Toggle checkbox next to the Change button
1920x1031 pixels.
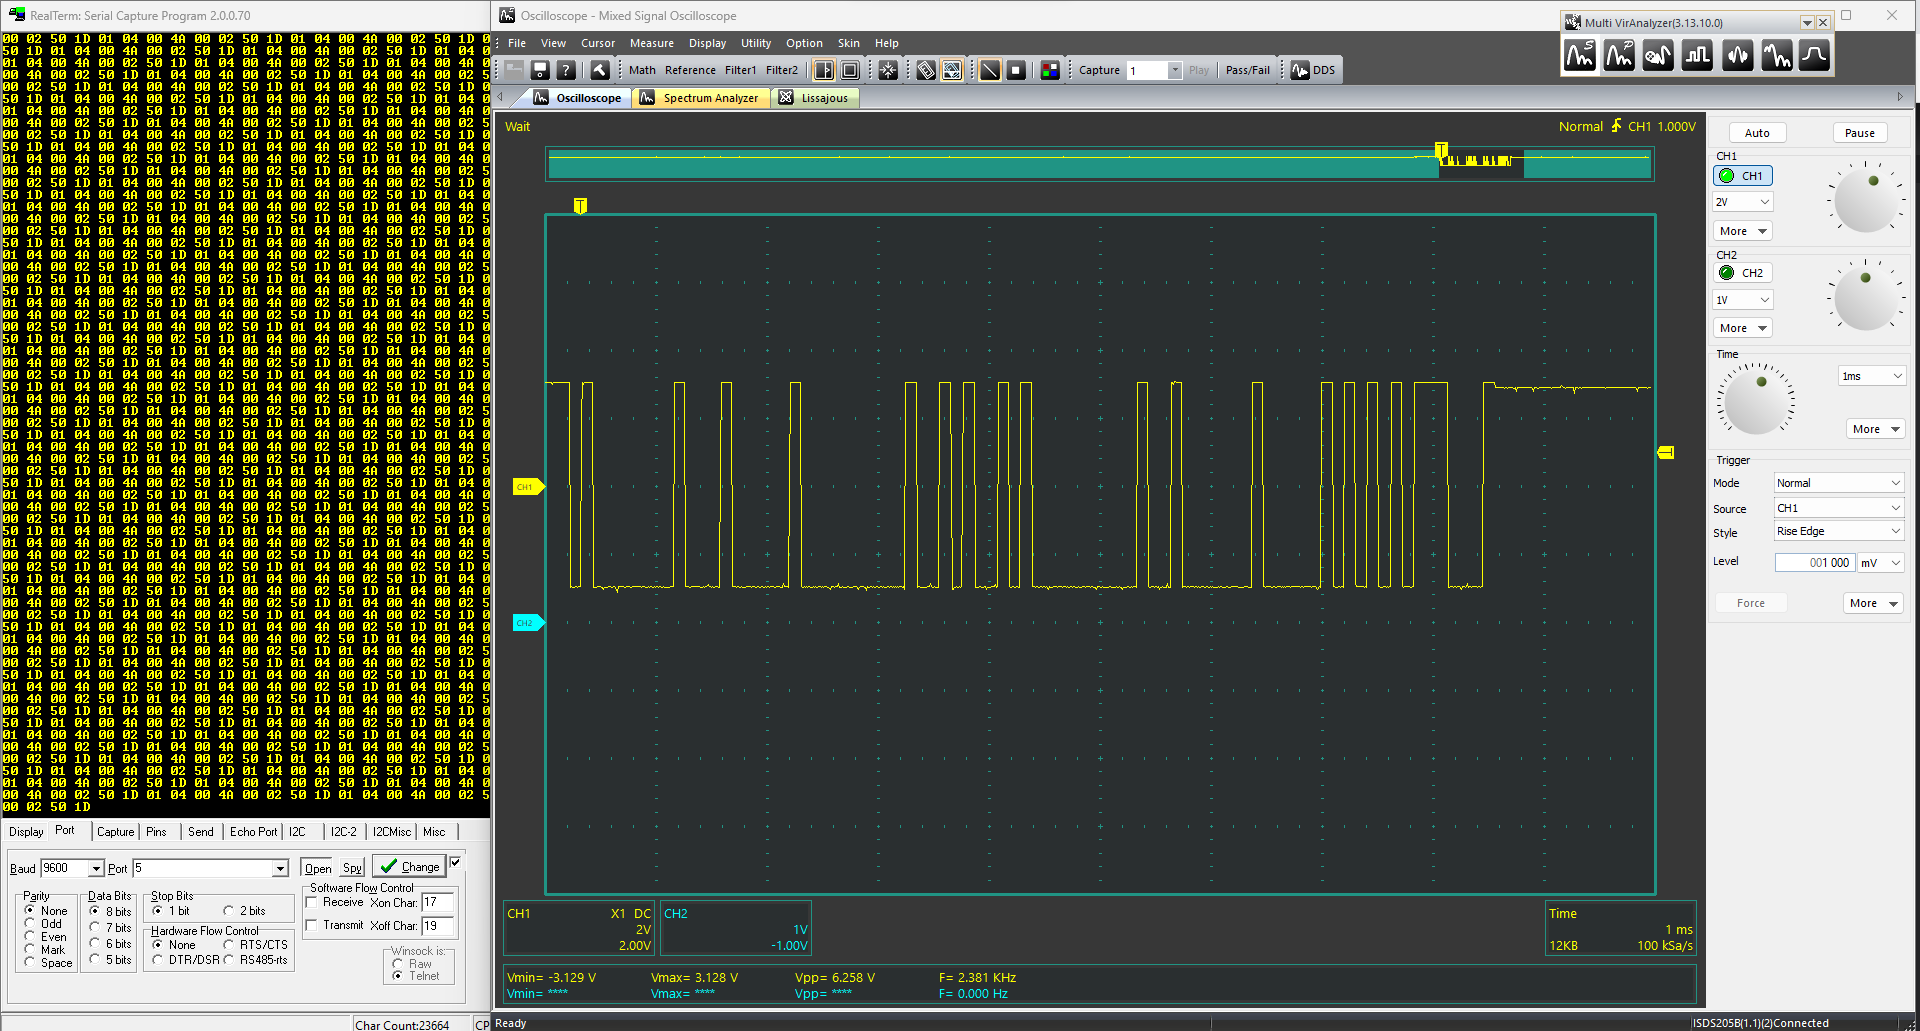[x=456, y=862]
